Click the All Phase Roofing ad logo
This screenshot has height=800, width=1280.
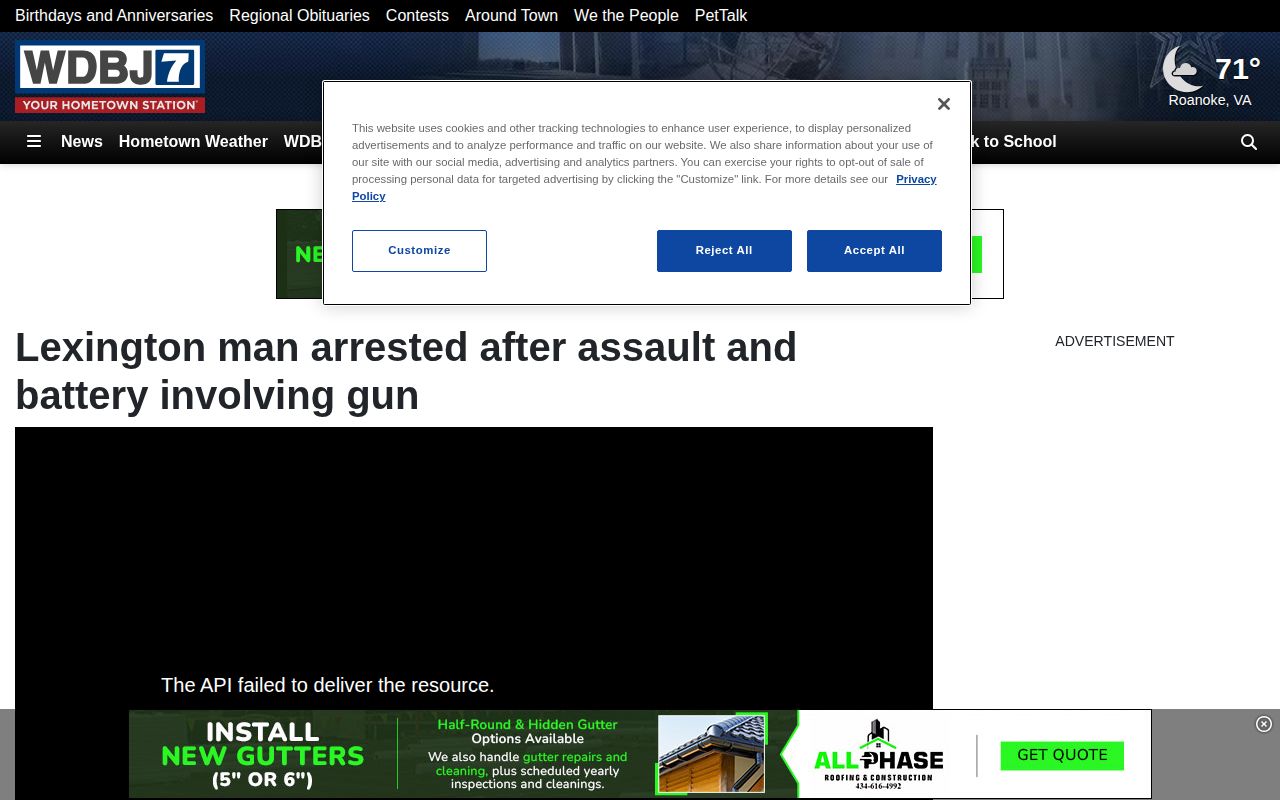coord(878,755)
